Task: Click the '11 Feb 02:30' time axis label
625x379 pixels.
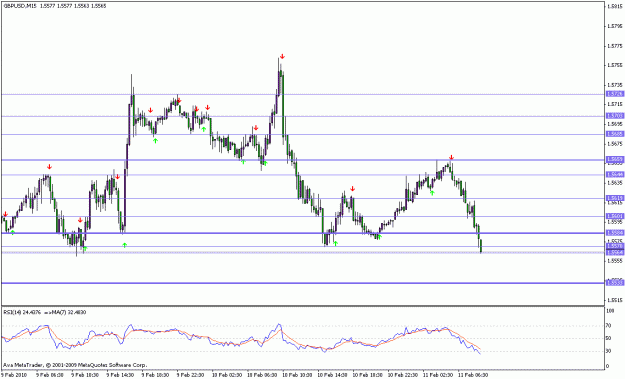Action: [x=438, y=375]
